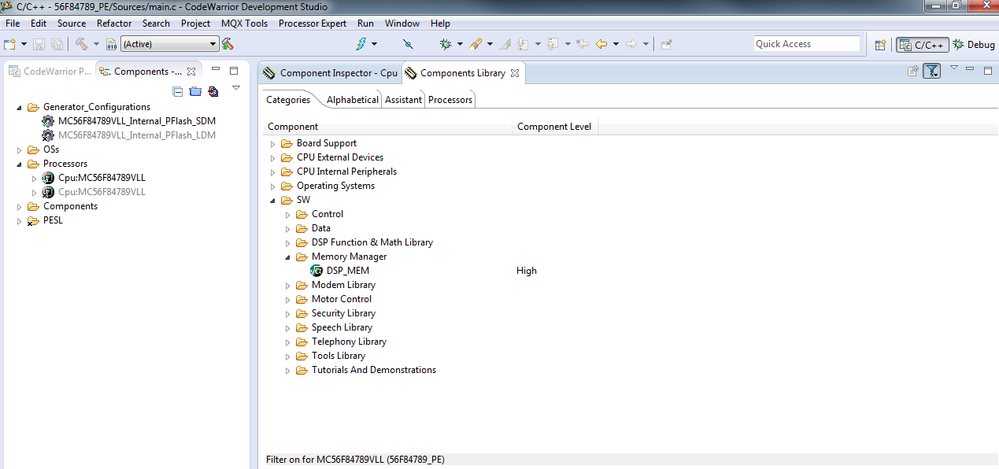Click the High component level value
Viewport: 999px width, 469px height.
tap(526, 271)
